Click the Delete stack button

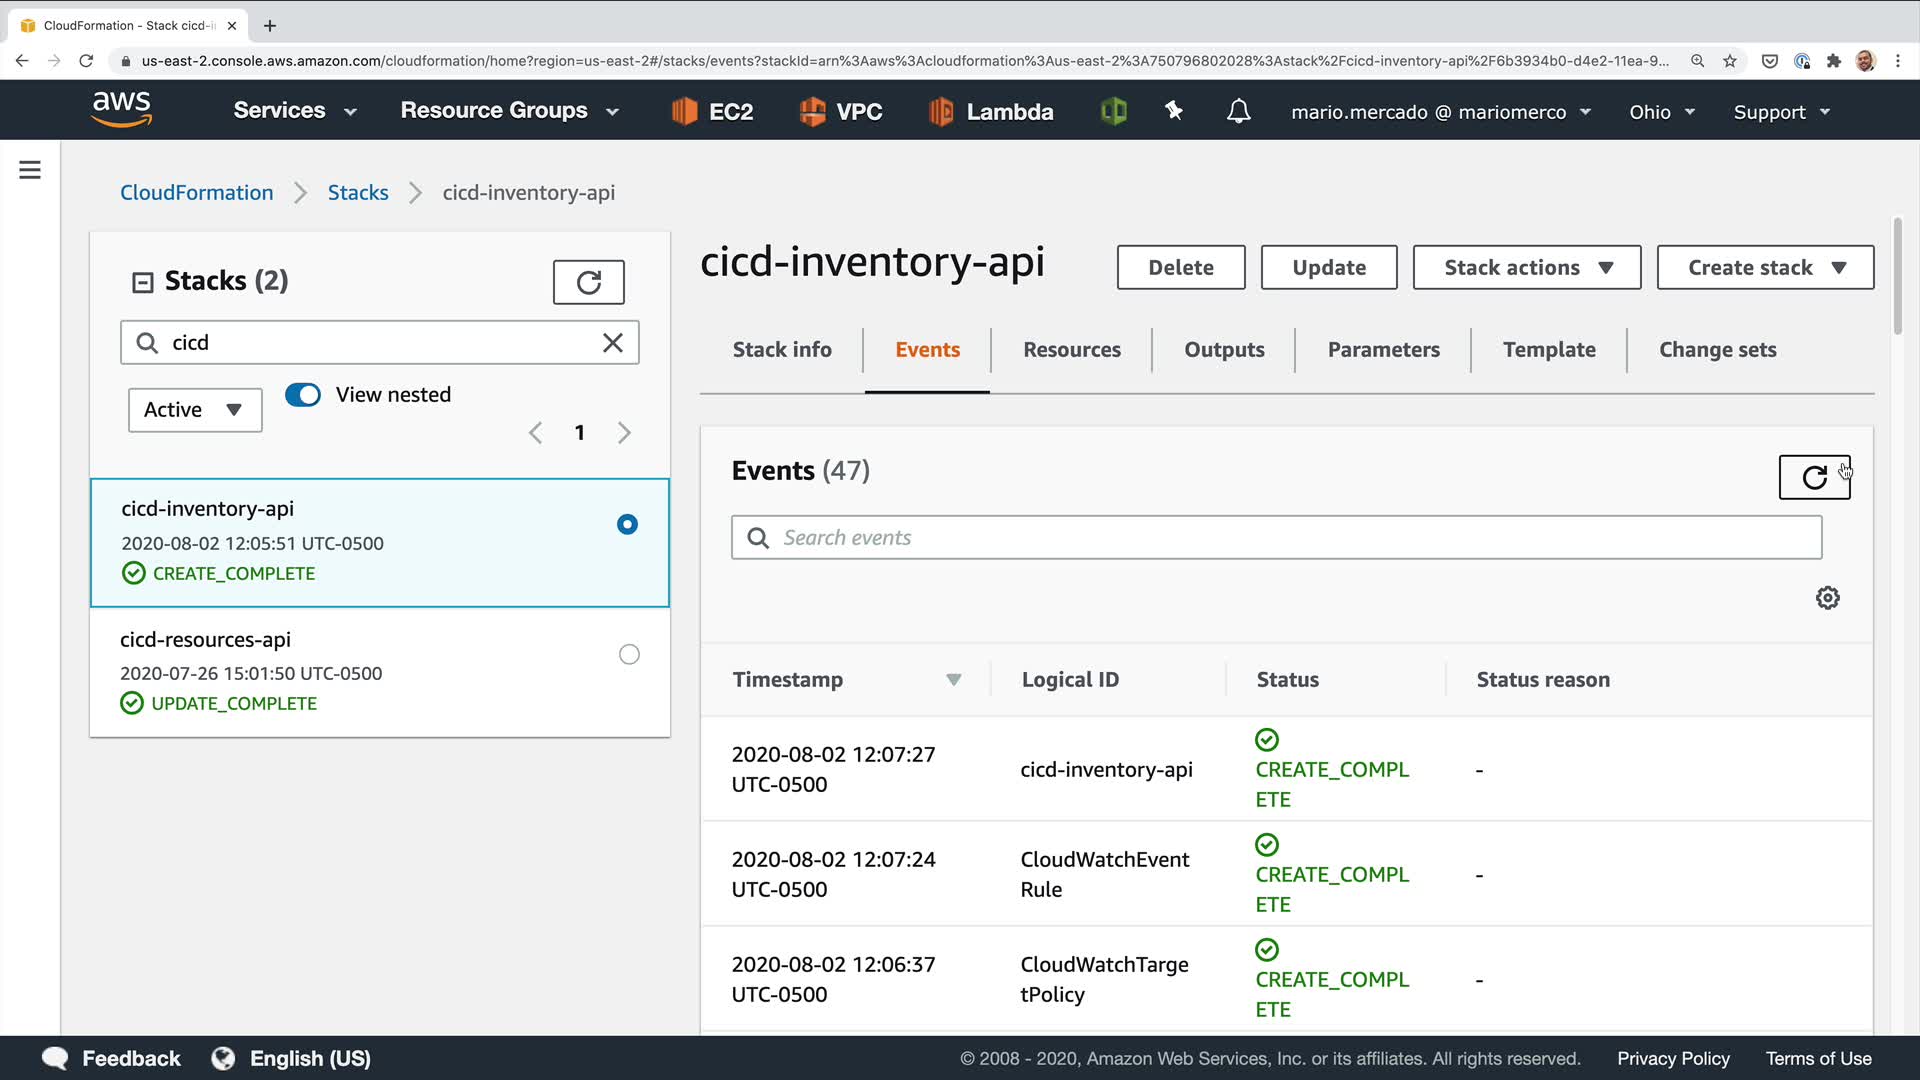click(x=1180, y=268)
